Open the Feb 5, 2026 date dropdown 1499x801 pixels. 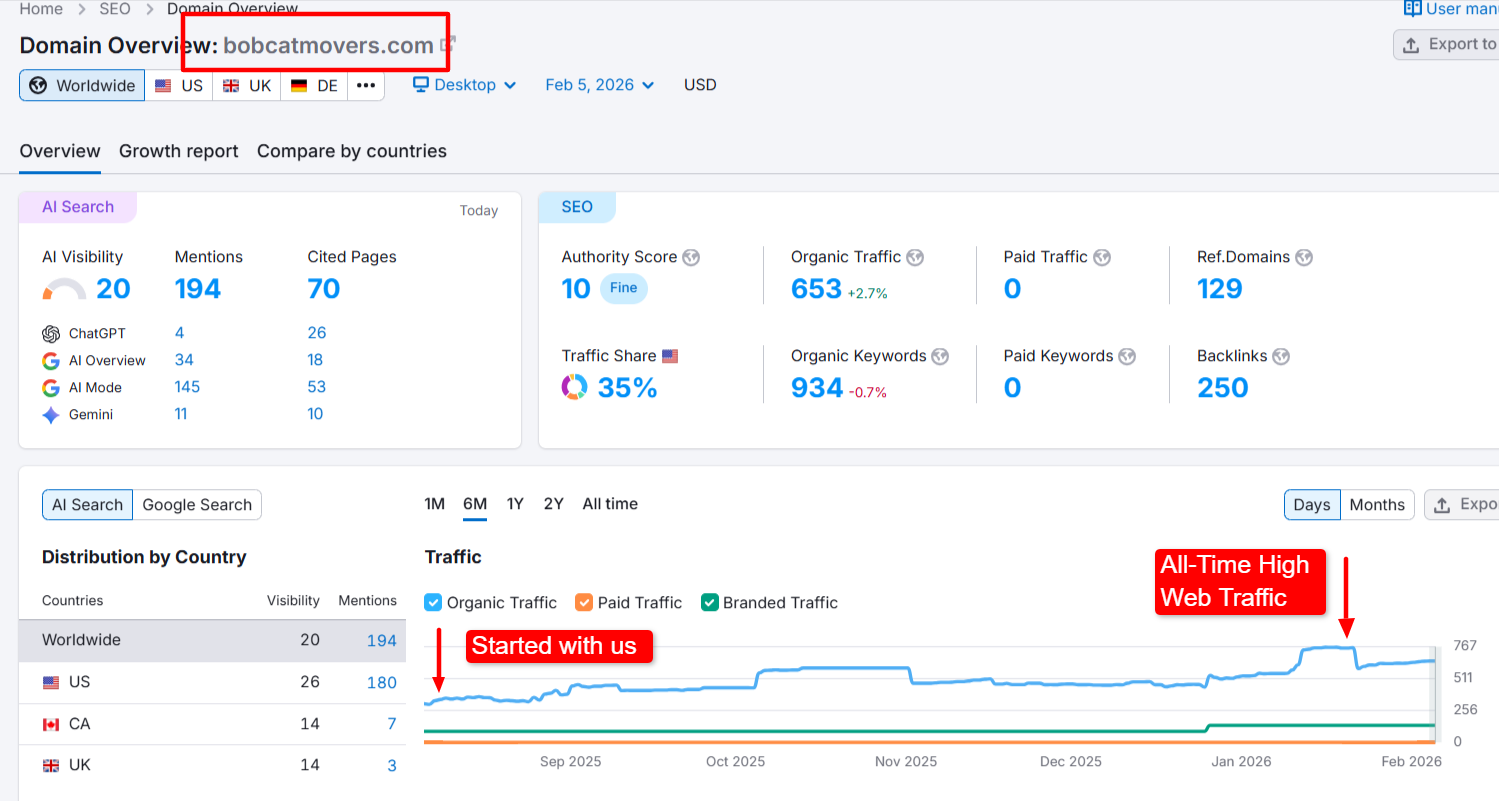coord(599,85)
